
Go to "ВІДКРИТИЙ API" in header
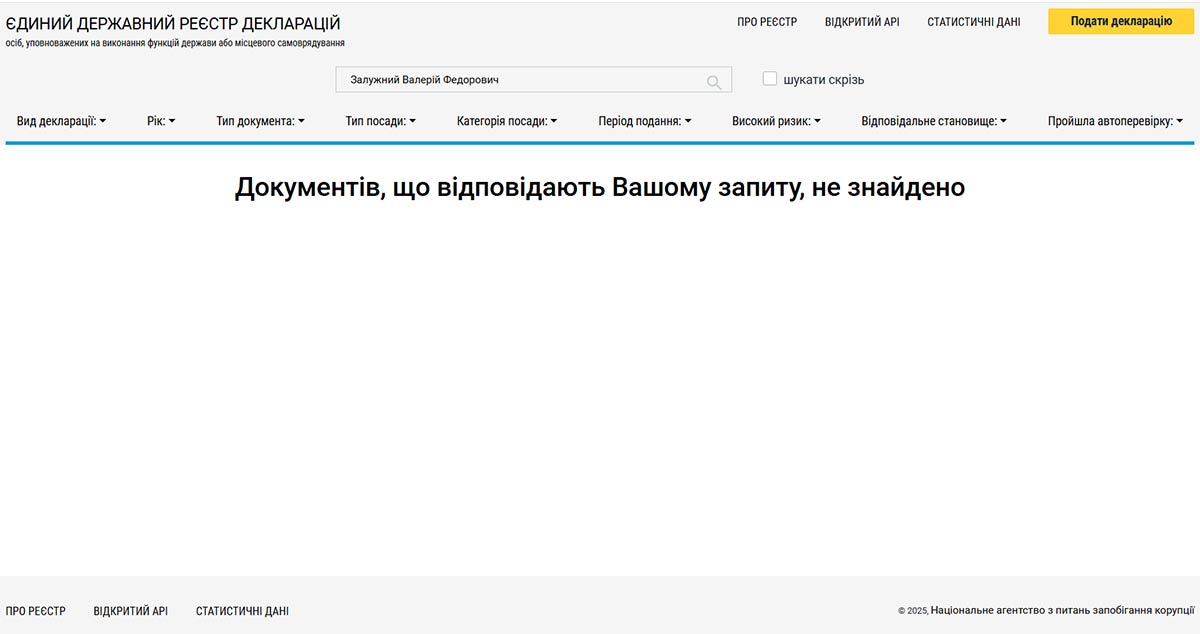click(862, 22)
